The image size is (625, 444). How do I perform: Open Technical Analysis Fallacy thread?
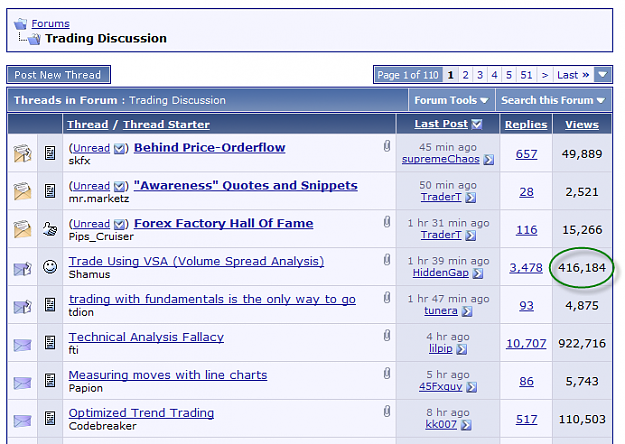click(x=146, y=337)
